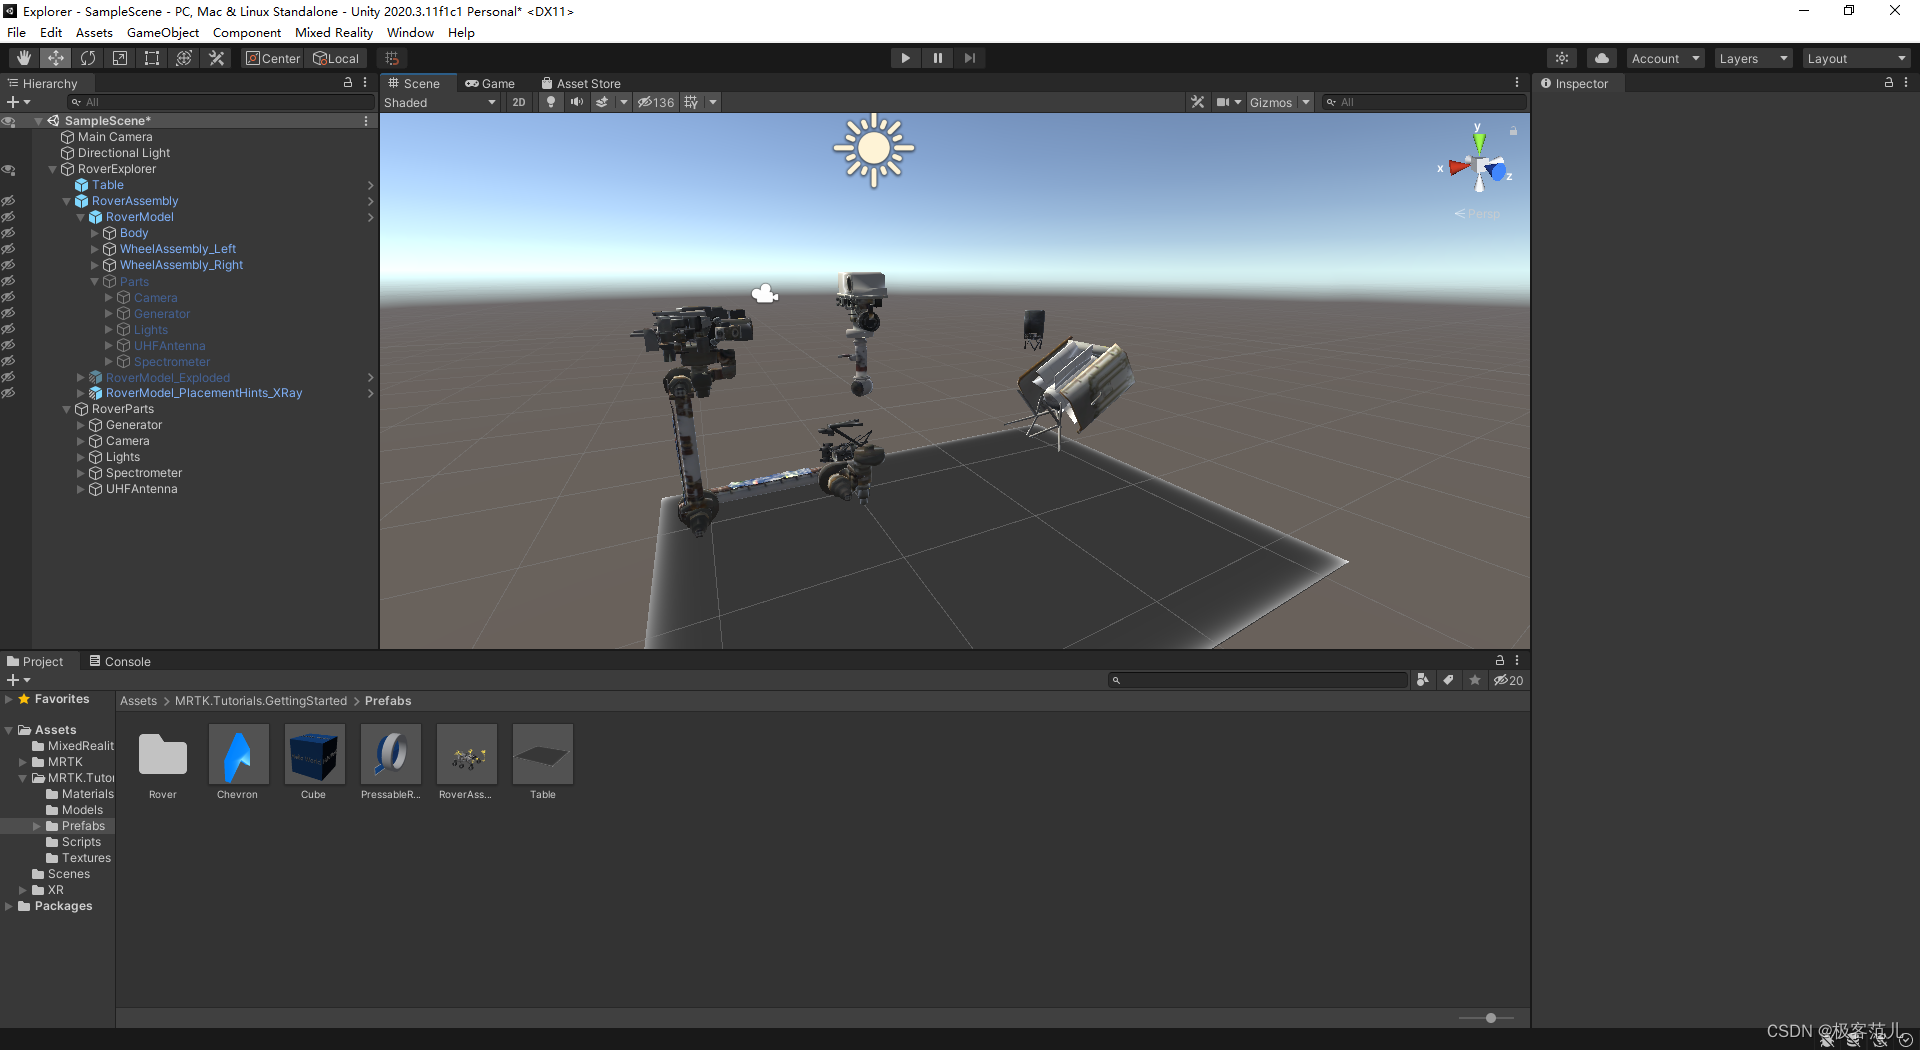
Task: Go to MRTK.Tutorials.GettingStarted breadcrumb
Action: pyautogui.click(x=261, y=701)
